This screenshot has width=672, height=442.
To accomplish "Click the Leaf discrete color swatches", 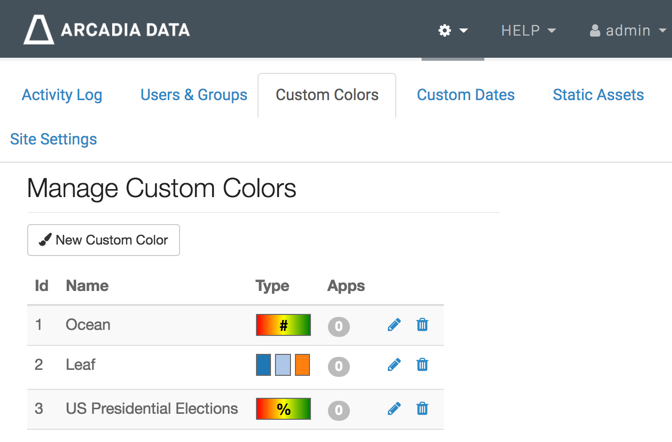I will pyautogui.click(x=283, y=365).
